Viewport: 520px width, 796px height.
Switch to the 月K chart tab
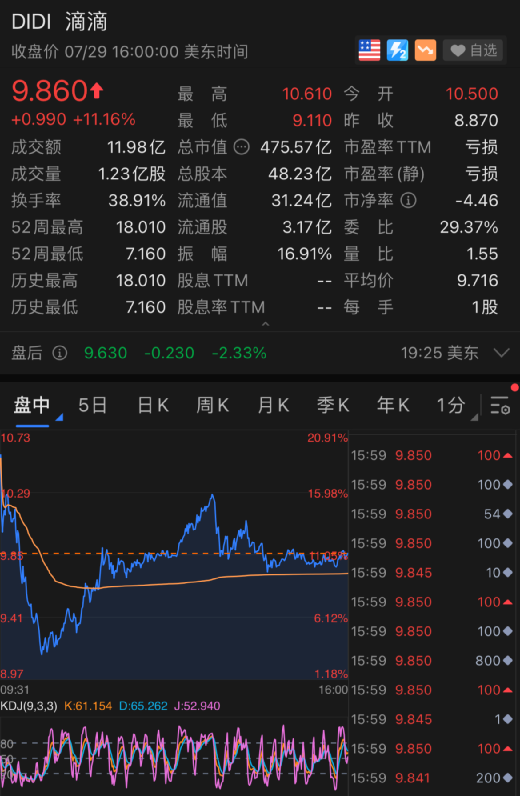click(273, 405)
